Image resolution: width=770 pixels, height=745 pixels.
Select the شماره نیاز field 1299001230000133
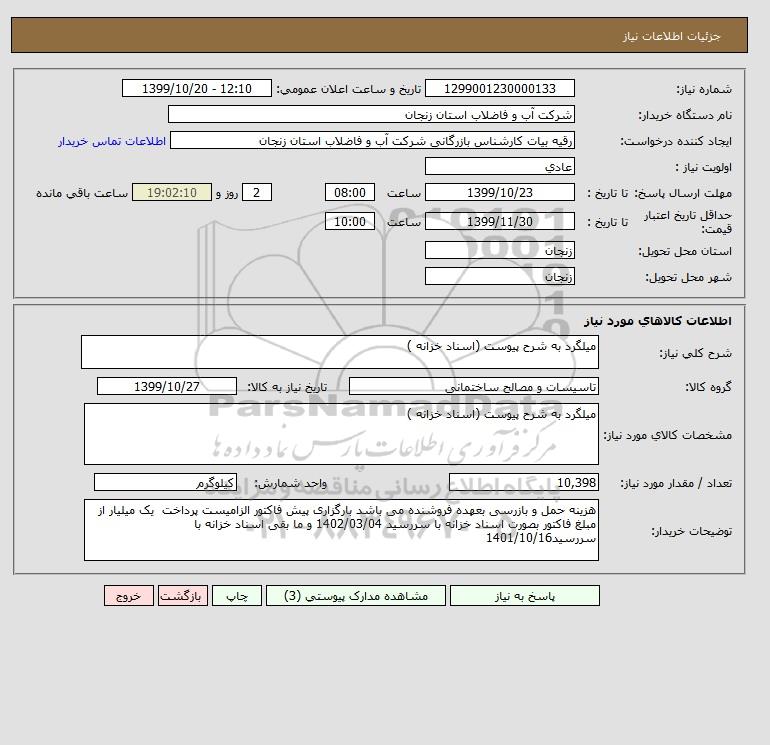(x=499, y=88)
